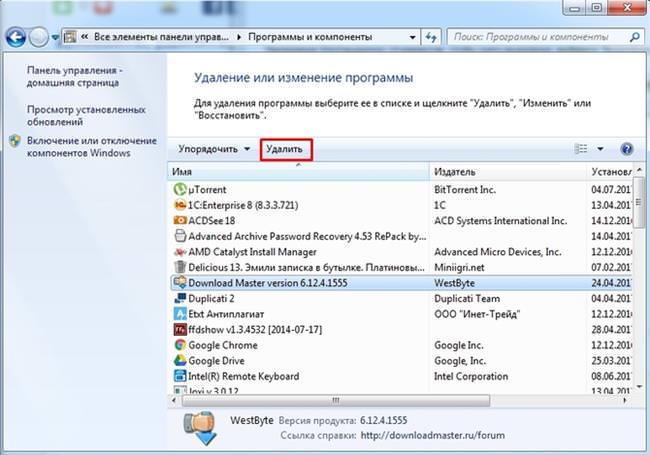Select Download Master version 6.12.4.1555 entry
The height and width of the screenshot is (455, 650).
point(268,283)
